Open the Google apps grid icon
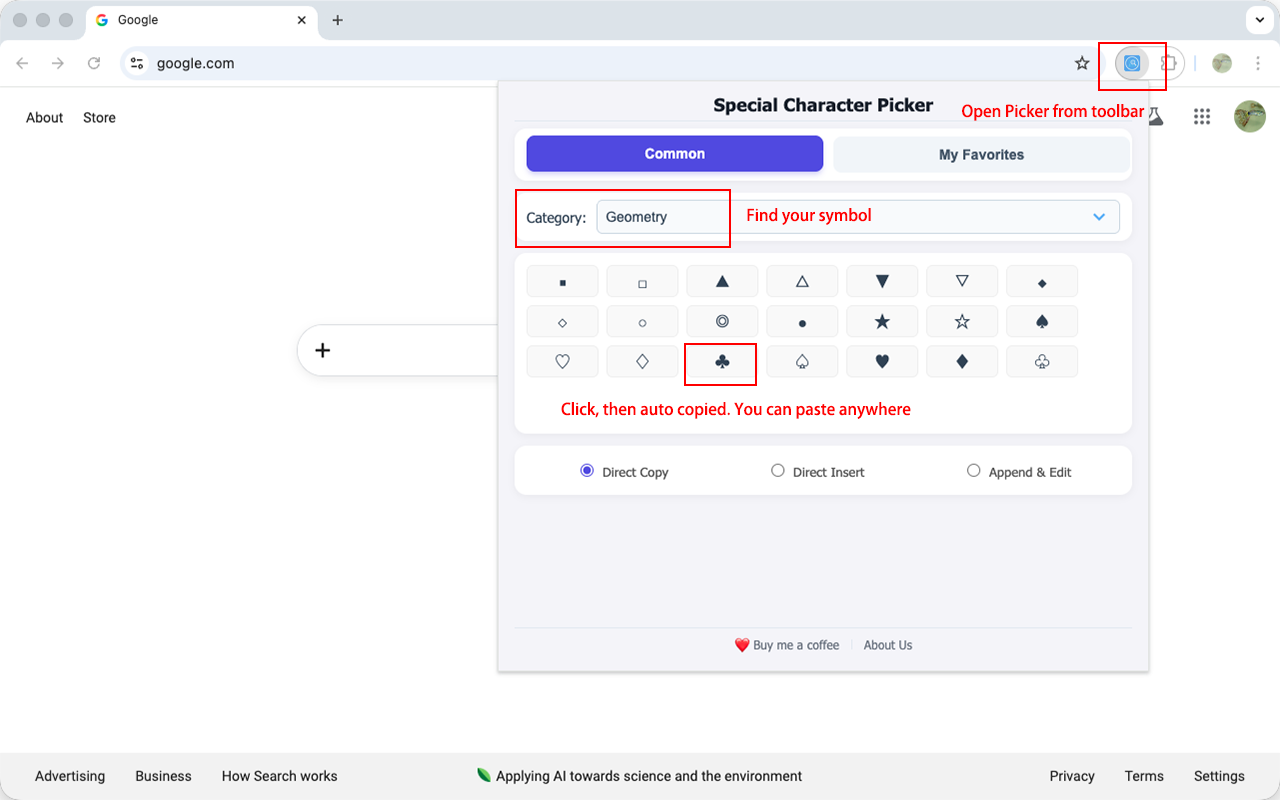 click(x=1201, y=116)
